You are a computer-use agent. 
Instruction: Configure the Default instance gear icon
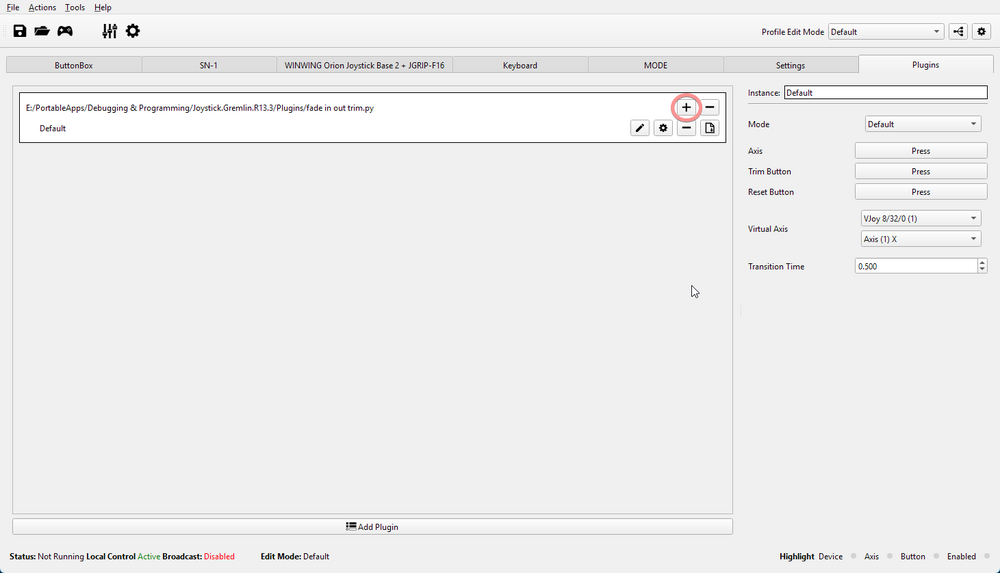coord(663,128)
